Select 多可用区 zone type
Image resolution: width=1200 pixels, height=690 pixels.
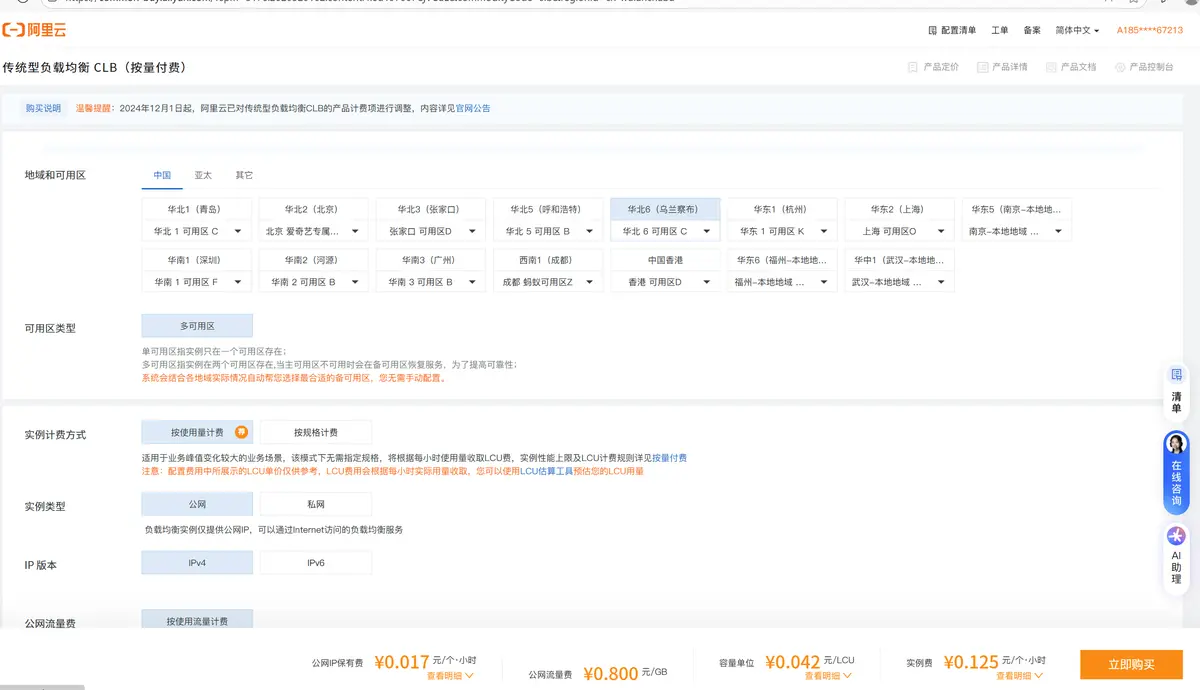point(197,326)
